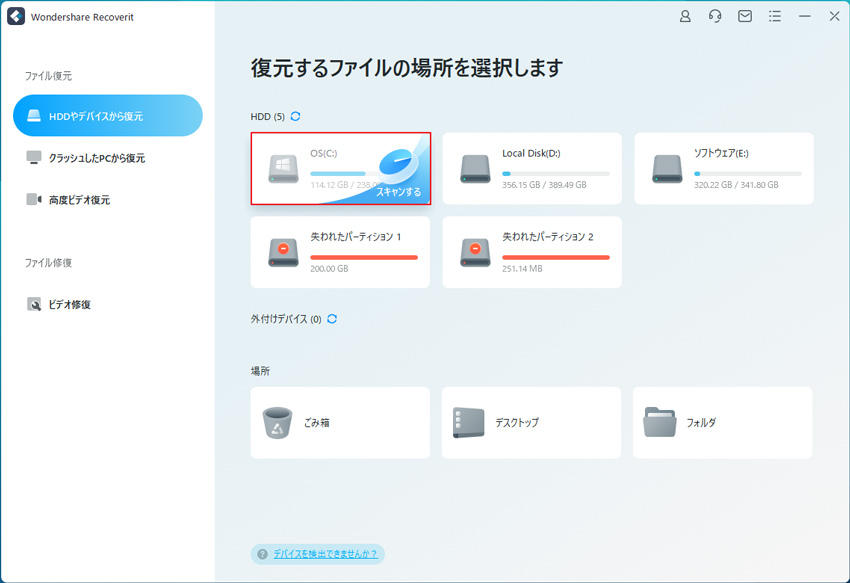Click the 356.15 GB / 389.49 GB text
Screen dimensions: 850x583
pyautogui.click(x=544, y=185)
